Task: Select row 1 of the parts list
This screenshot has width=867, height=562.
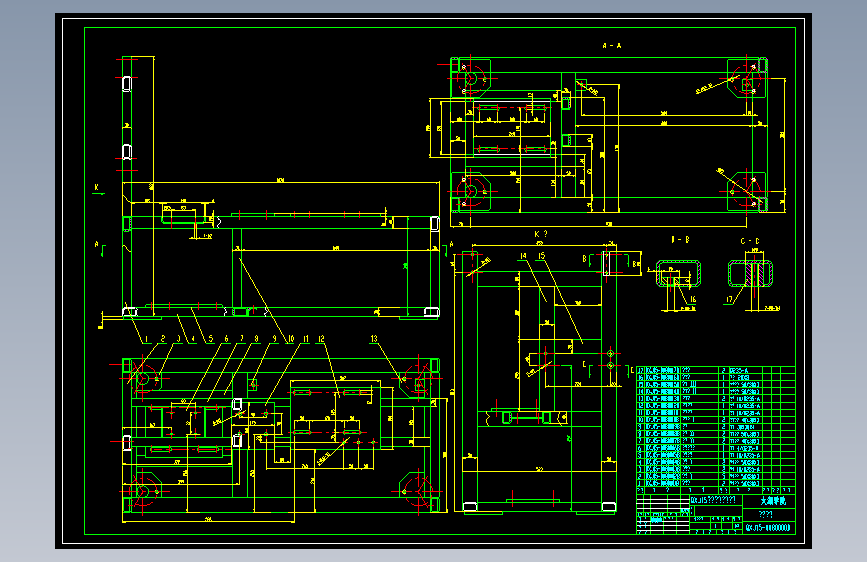Action: pyautogui.click(x=715, y=483)
